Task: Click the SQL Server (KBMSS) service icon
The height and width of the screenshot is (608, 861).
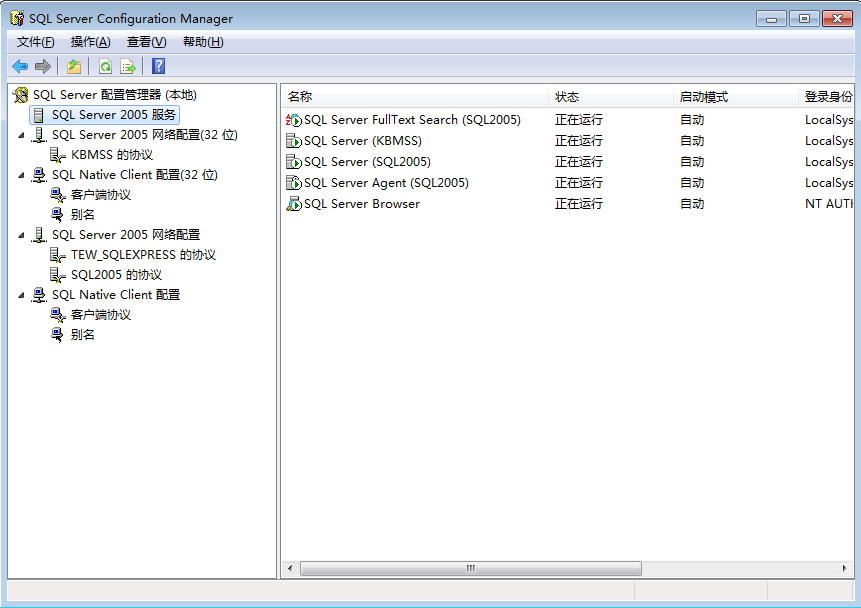Action: click(x=294, y=141)
